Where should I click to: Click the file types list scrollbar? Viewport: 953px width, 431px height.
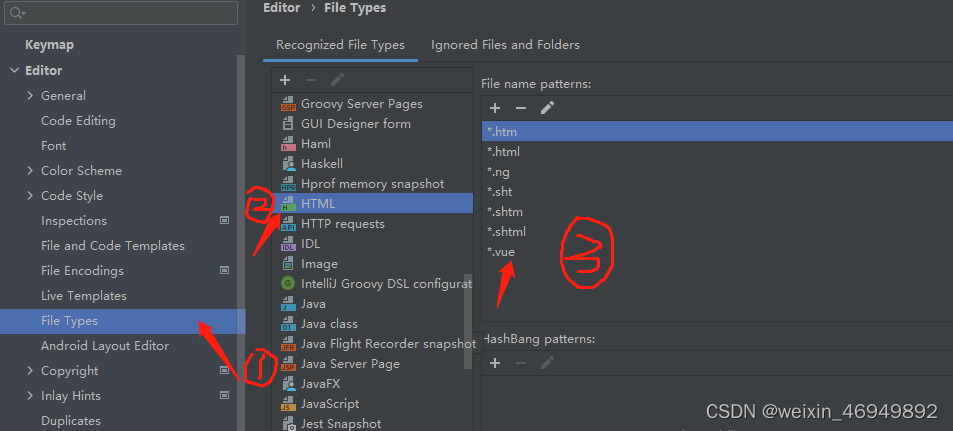click(468, 320)
